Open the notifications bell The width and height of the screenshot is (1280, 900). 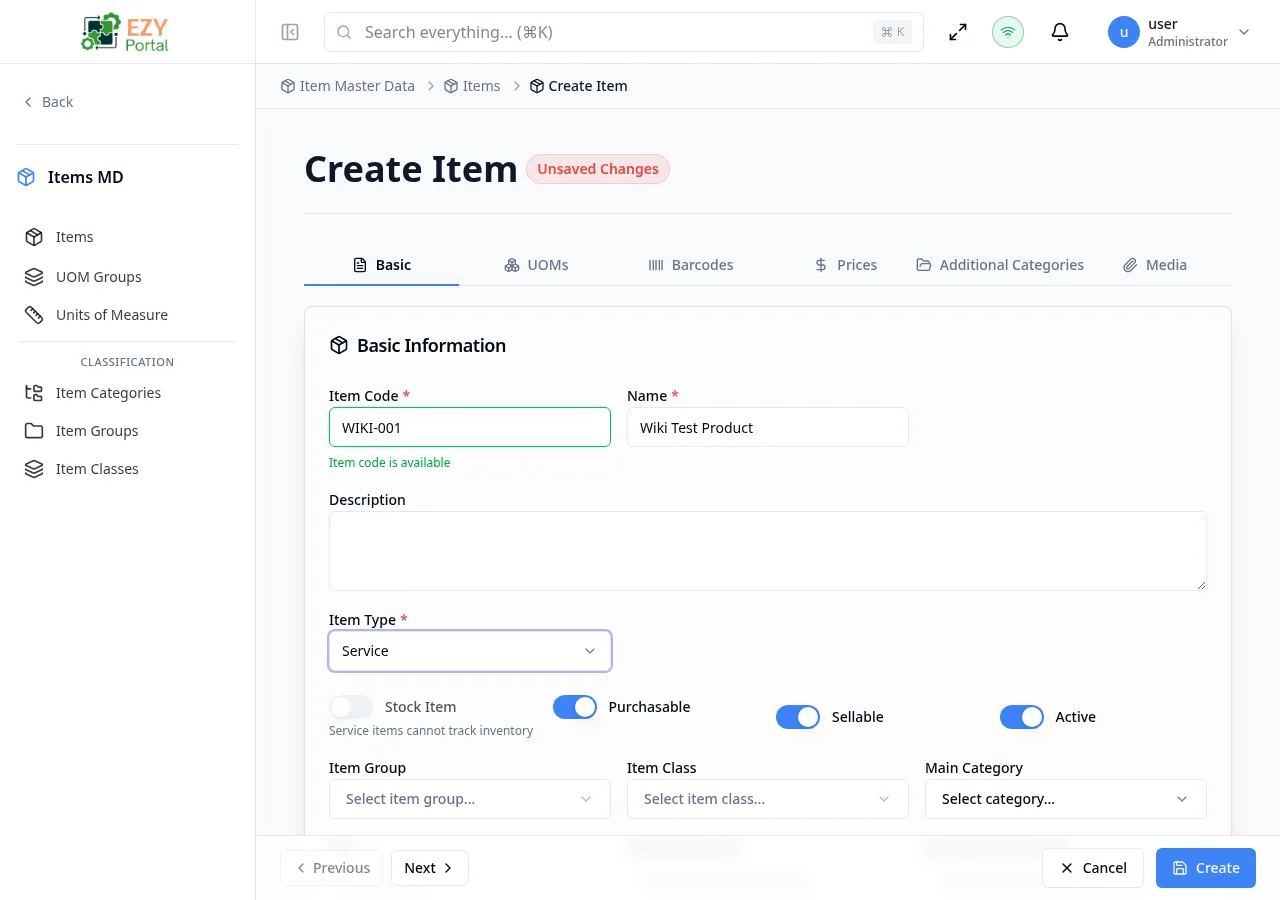1059,32
